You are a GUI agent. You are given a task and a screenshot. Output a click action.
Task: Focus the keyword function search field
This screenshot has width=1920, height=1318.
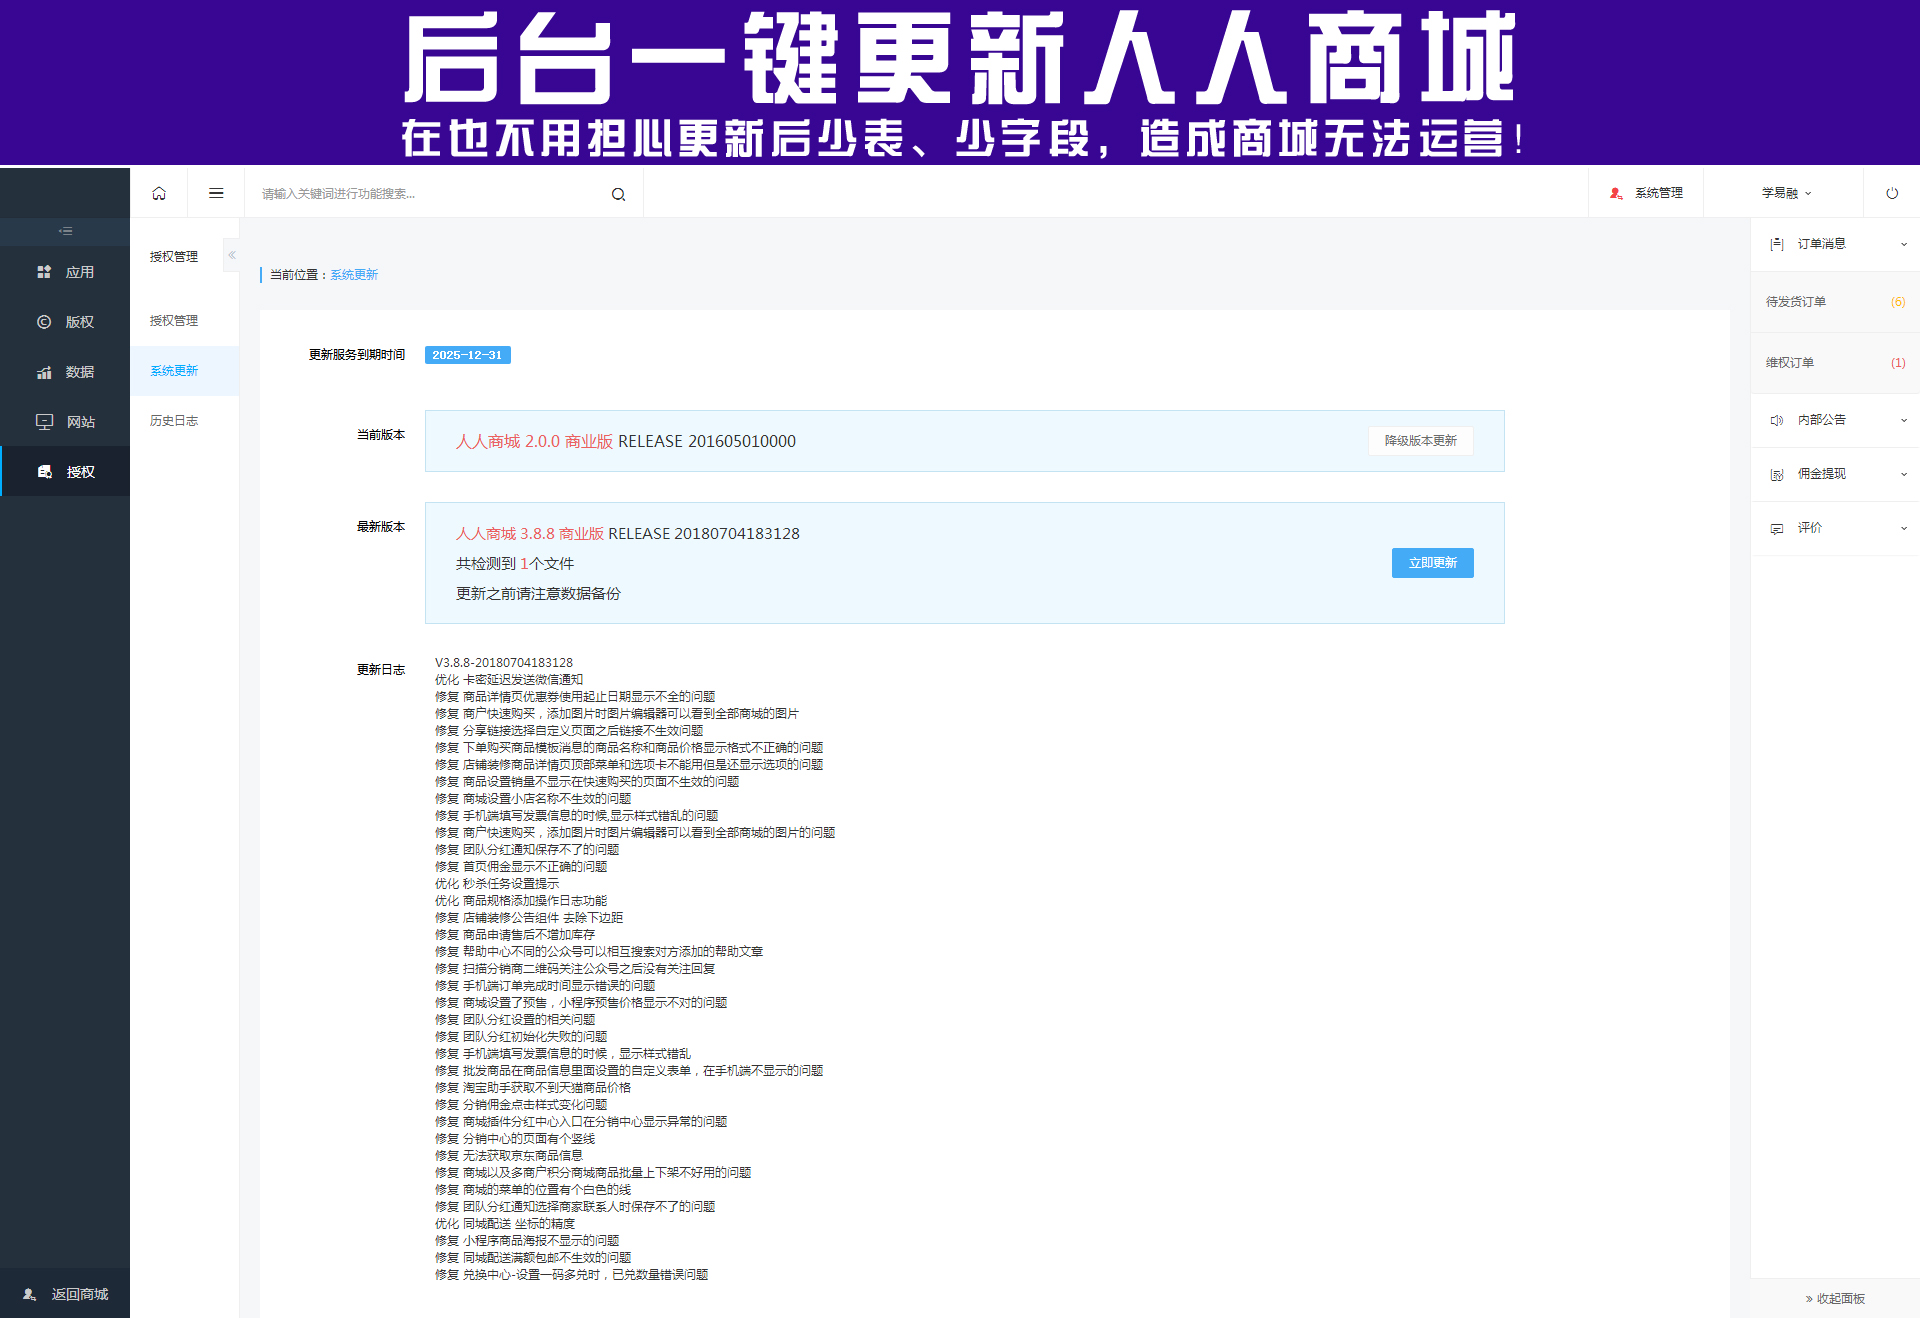430,194
